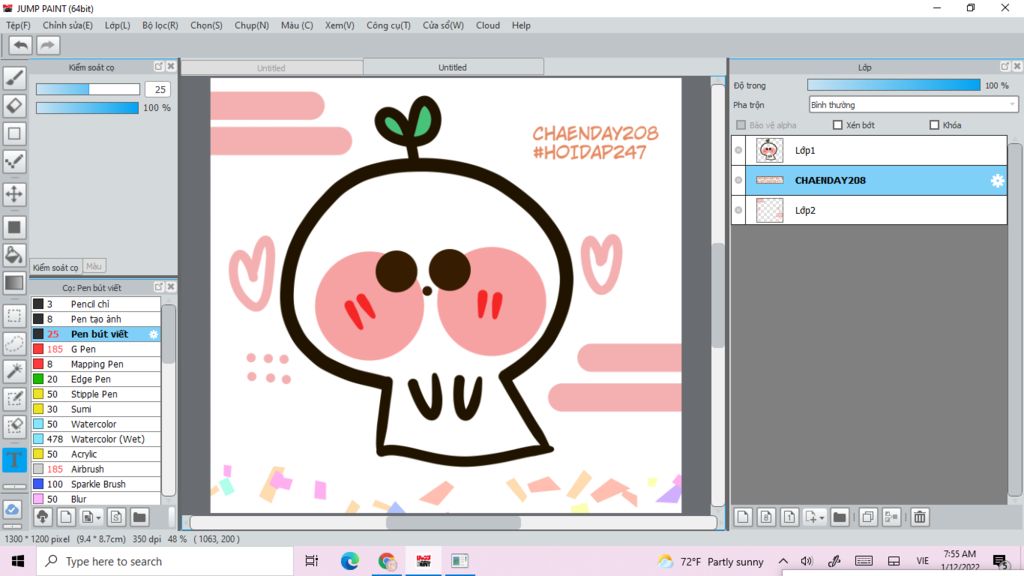Create a new layer
The image size is (1024, 576).
pos(743,517)
